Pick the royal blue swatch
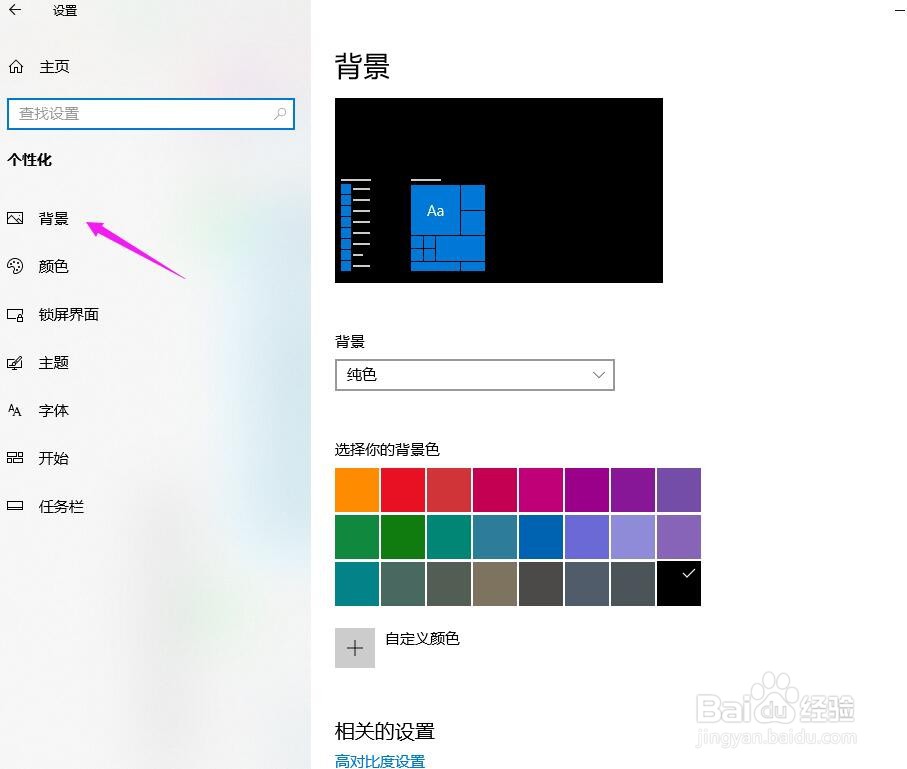 pyautogui.click(x=541, y=537)
